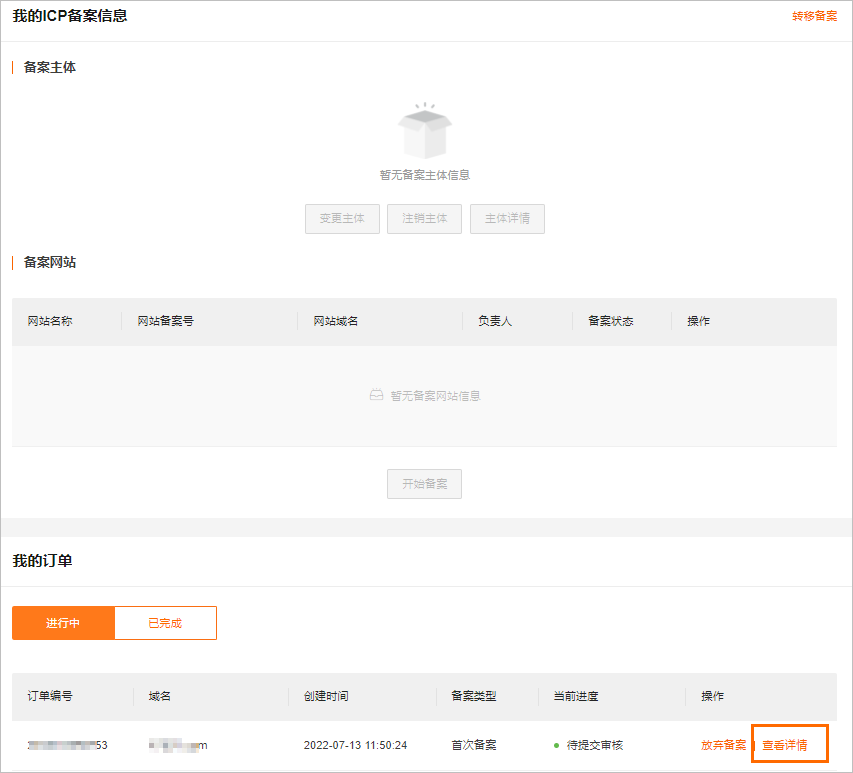Click the 变更主体 button
This screenshot has width=853, height=773.
342,218
